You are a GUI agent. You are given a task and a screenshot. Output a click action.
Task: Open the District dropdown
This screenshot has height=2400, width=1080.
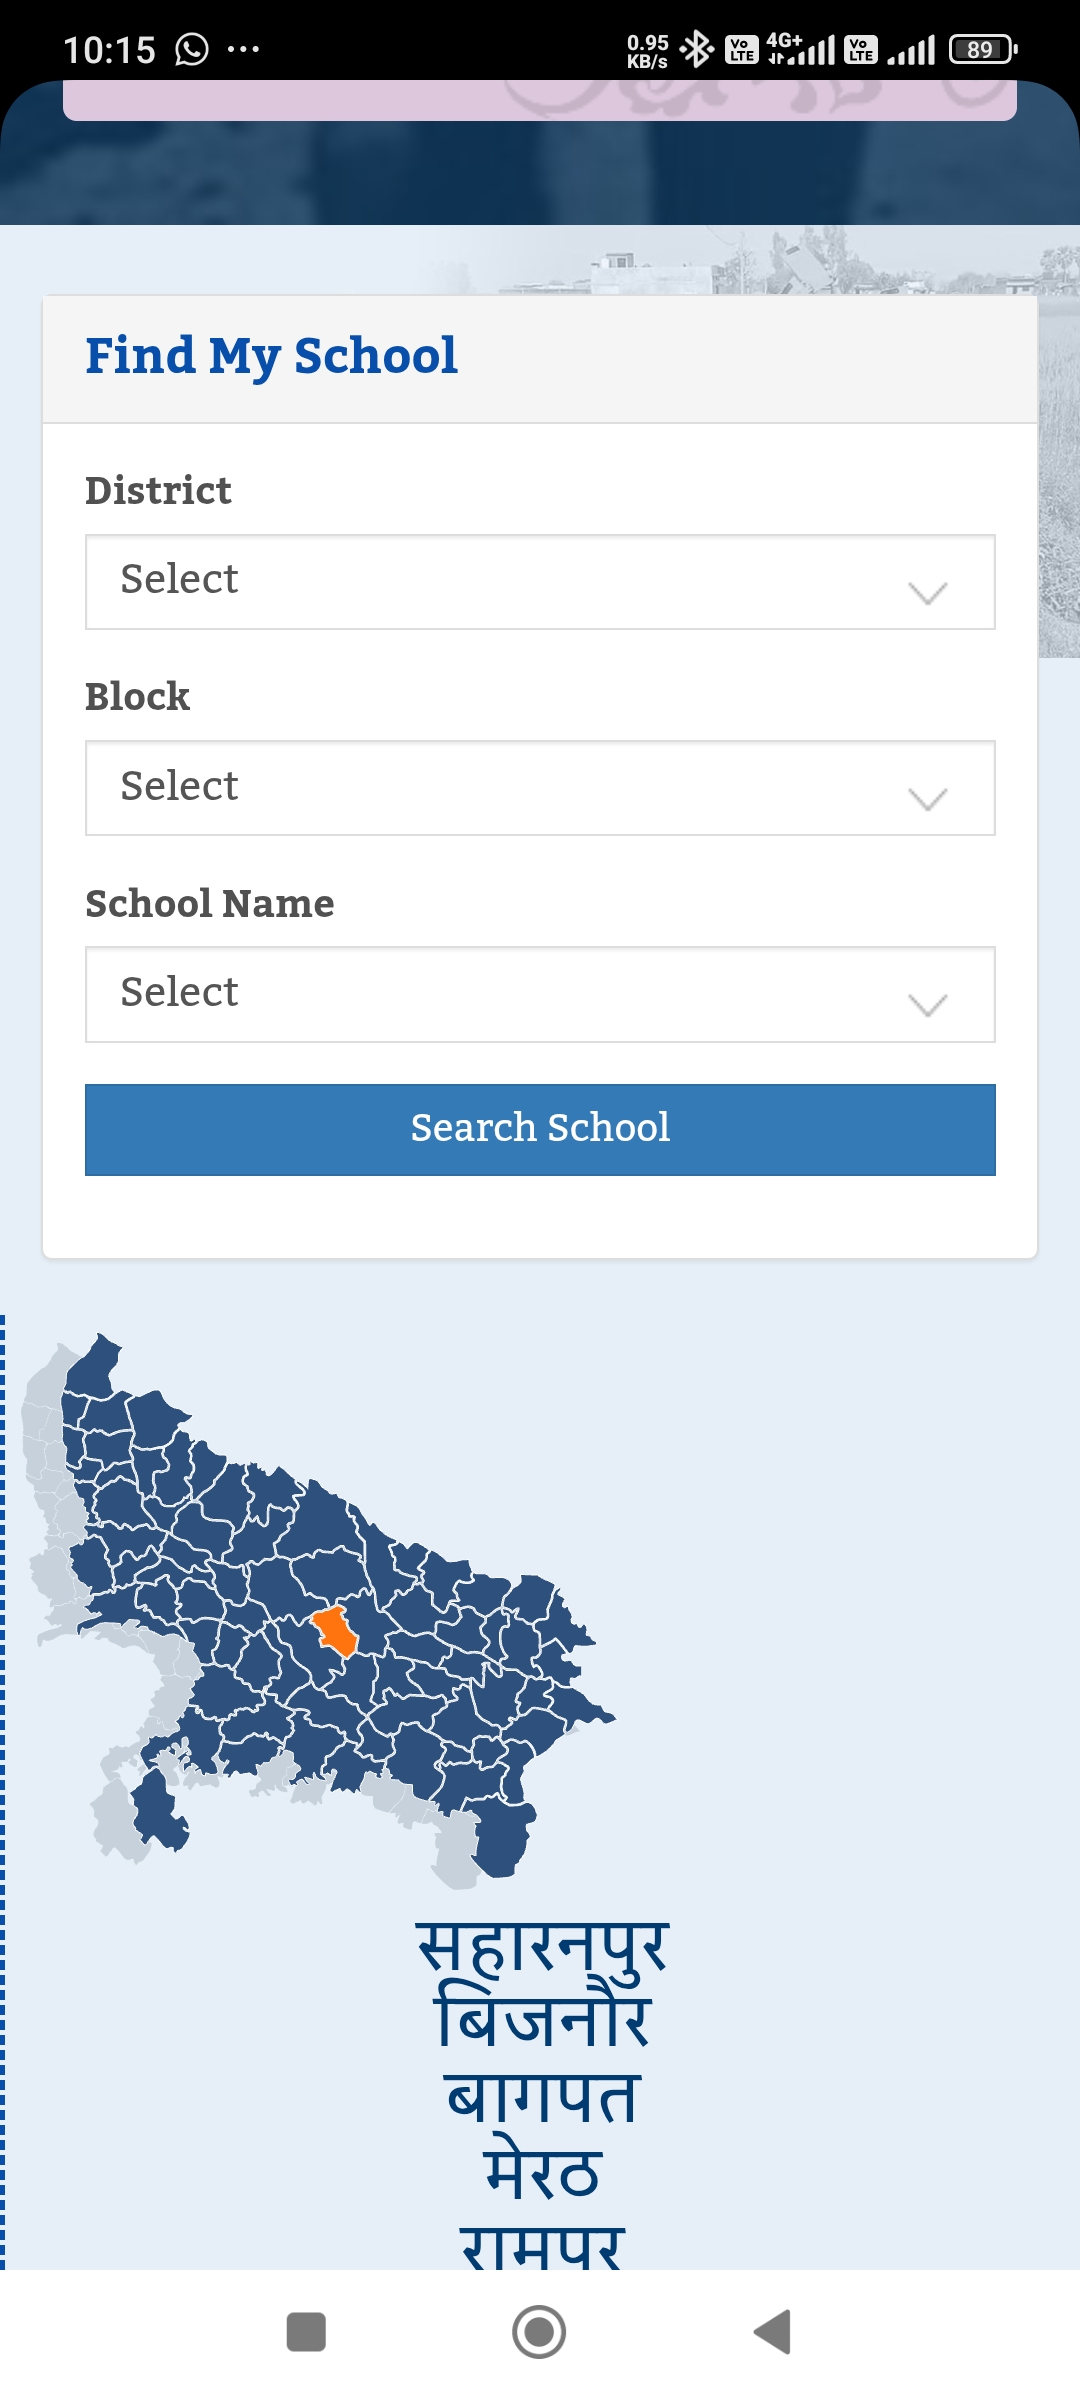[x=540, y=582]
